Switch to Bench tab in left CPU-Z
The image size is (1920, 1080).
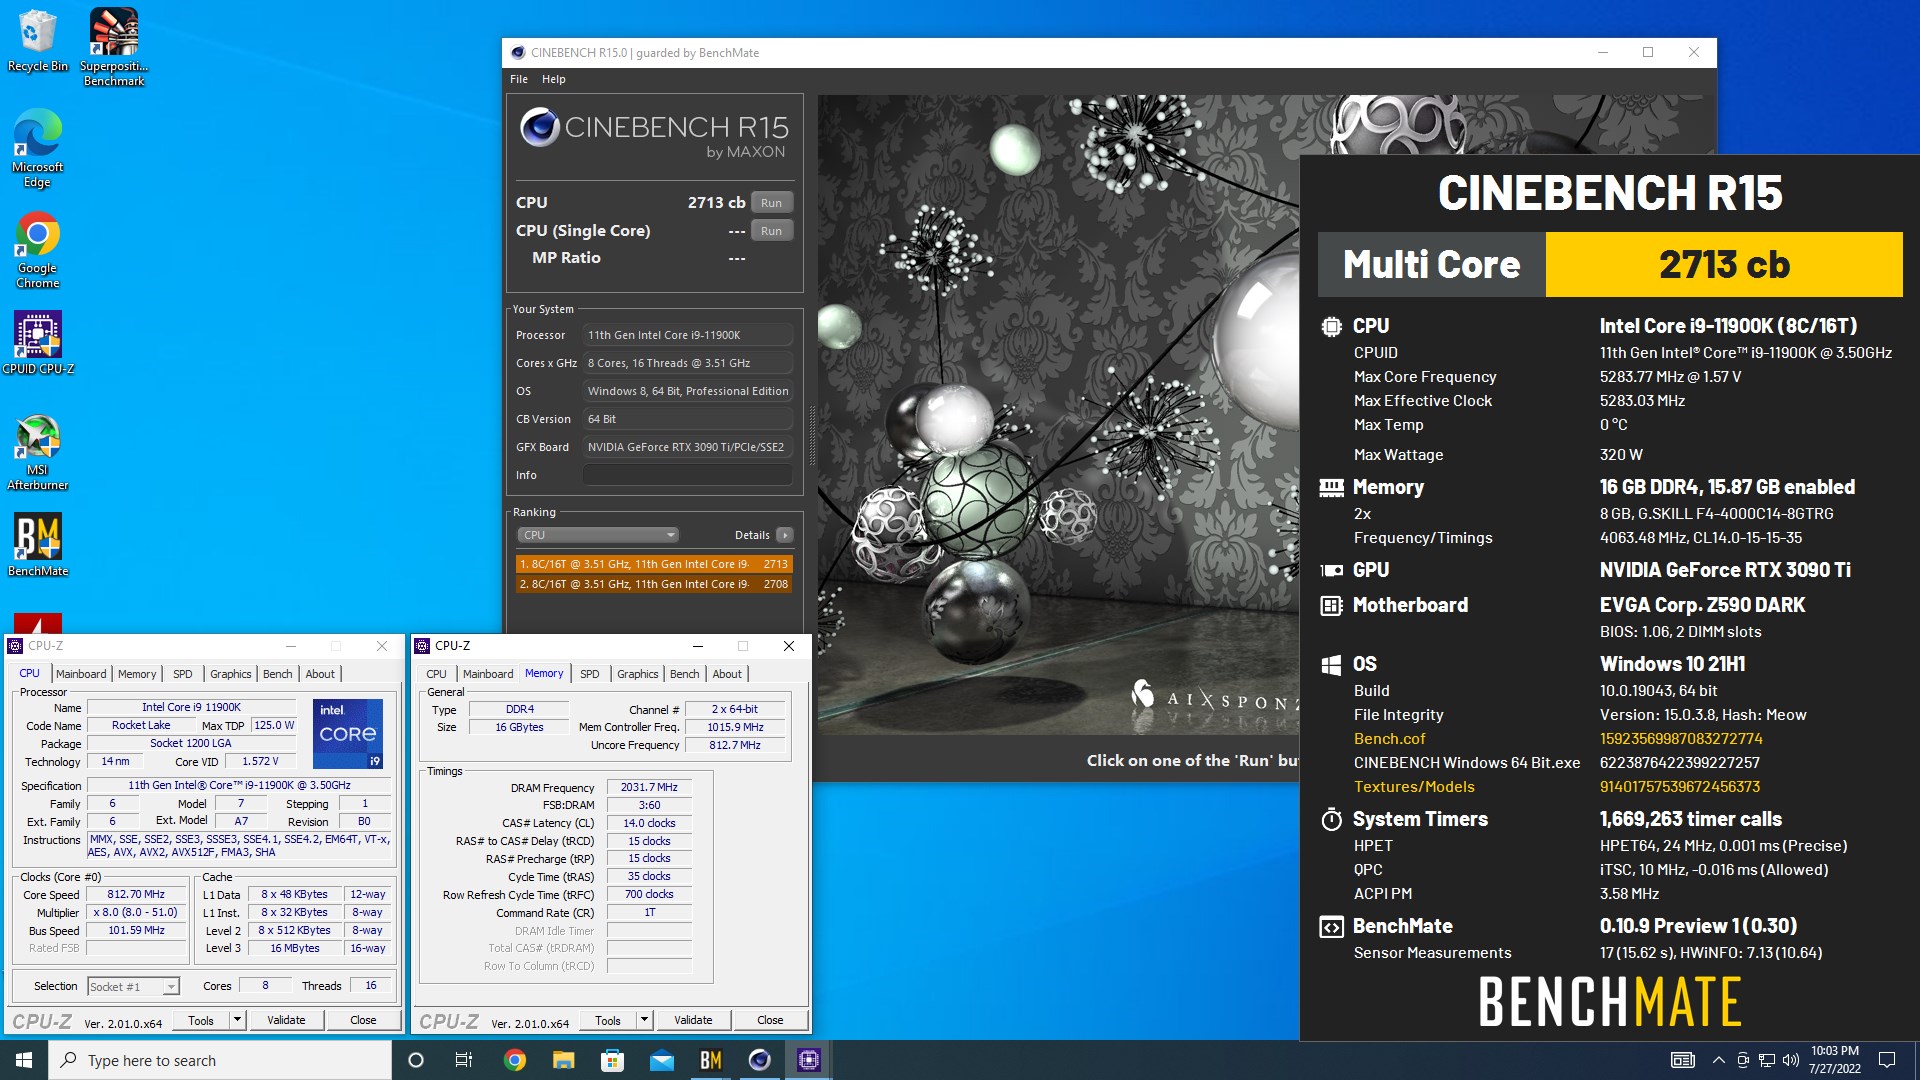[278, 674]
